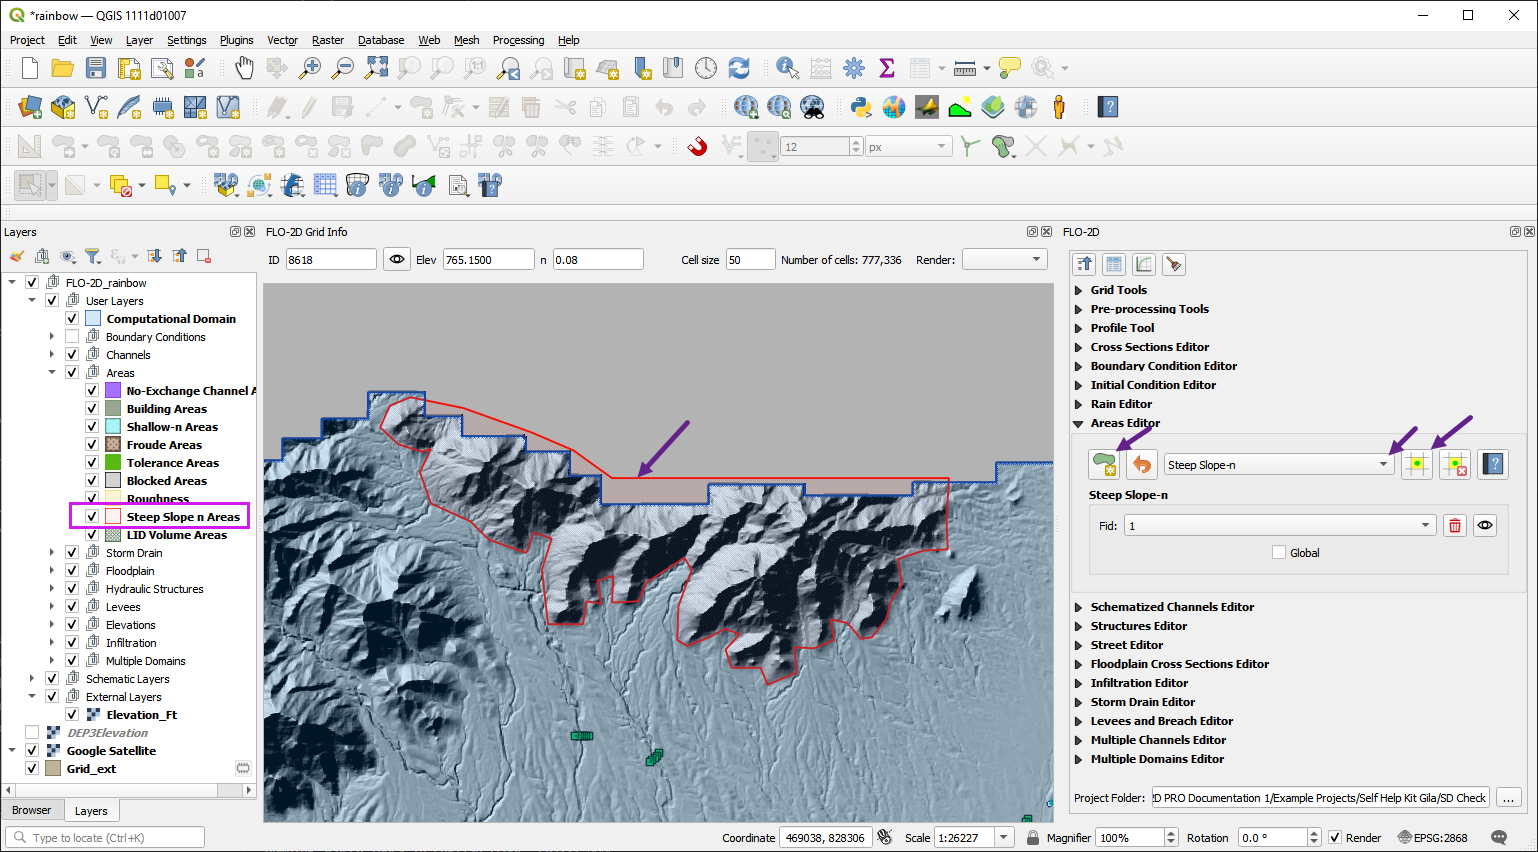This screenshot has height=852, width=1538.
Task: Click the project folder browse button
Action: (x=1508, y=798)
